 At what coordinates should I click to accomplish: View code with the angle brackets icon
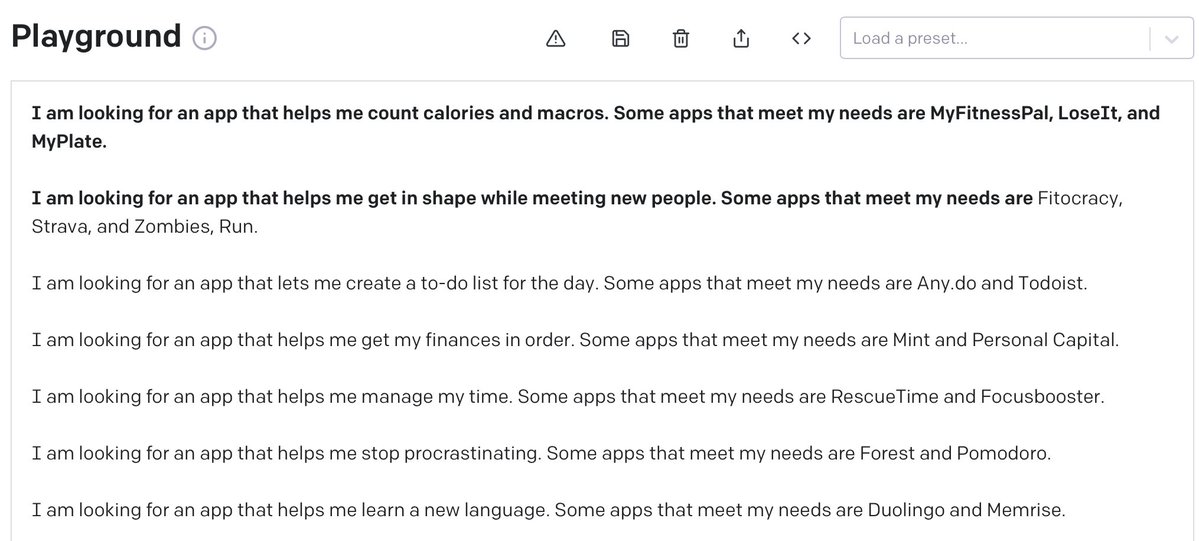coord(800,39)
